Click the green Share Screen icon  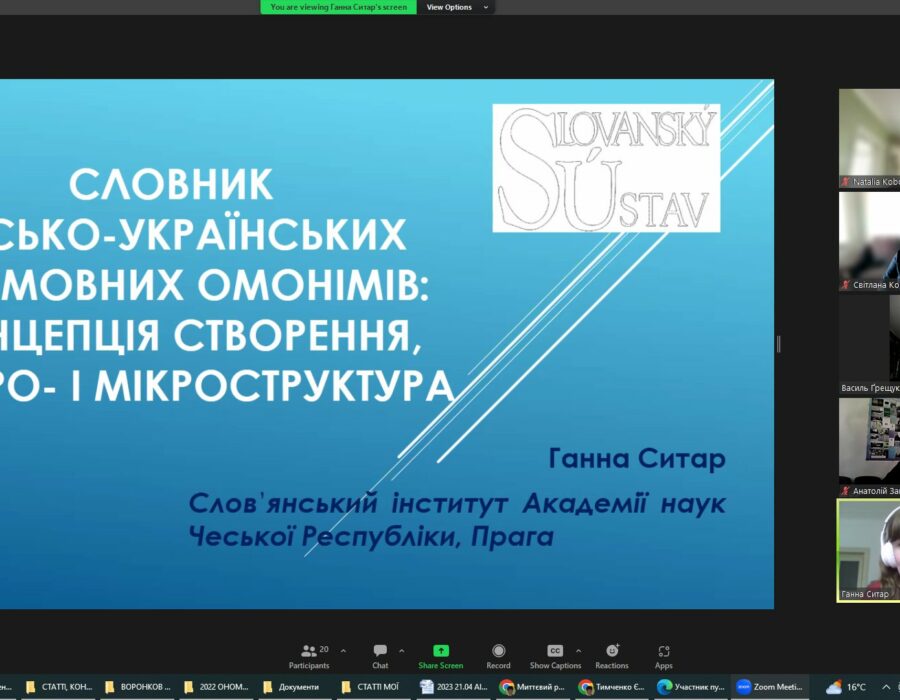[440, 650]
